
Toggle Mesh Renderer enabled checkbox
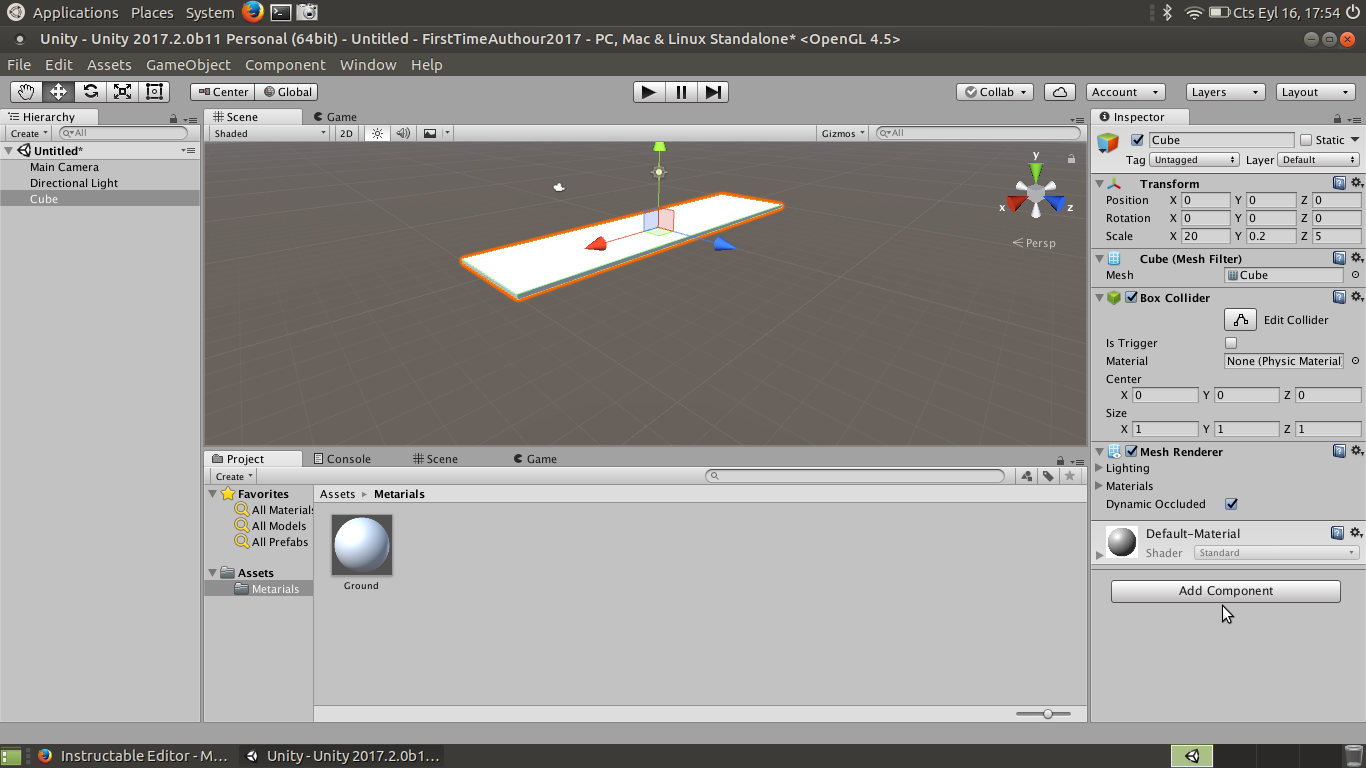pos(1131,451)
